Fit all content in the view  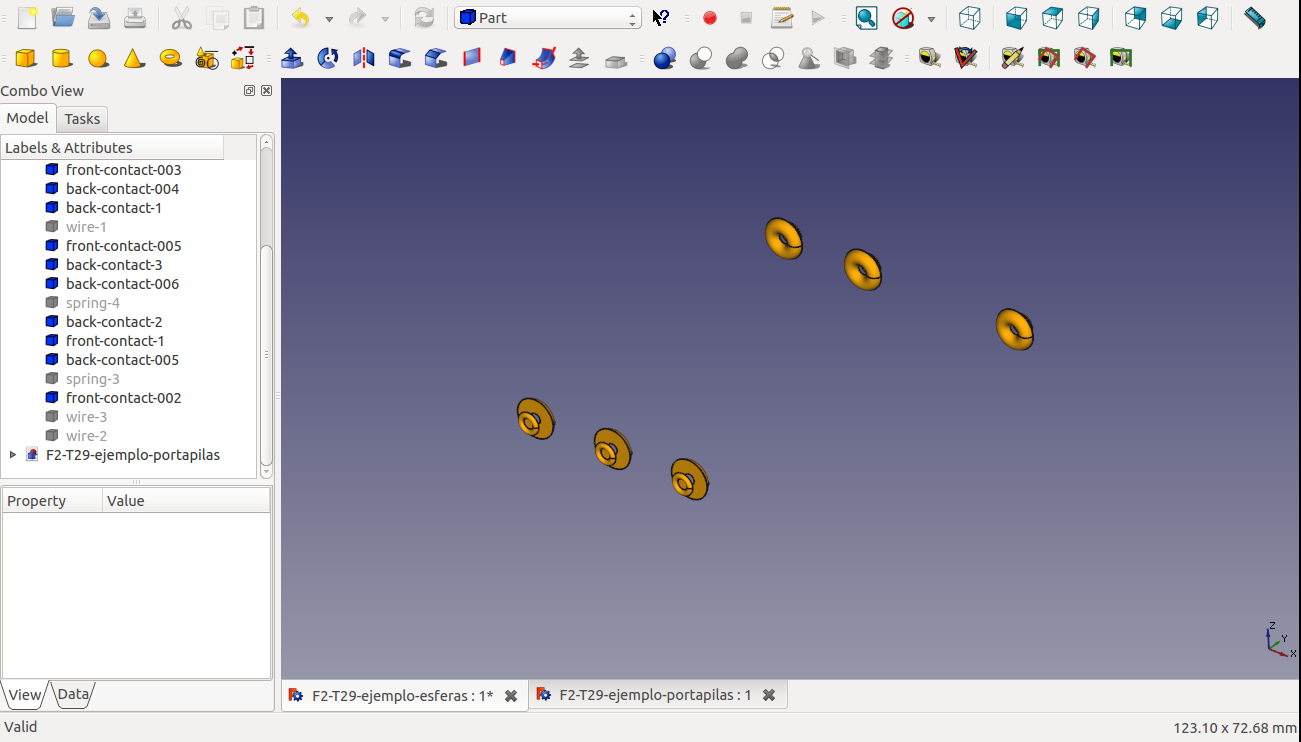coord(866,18)
